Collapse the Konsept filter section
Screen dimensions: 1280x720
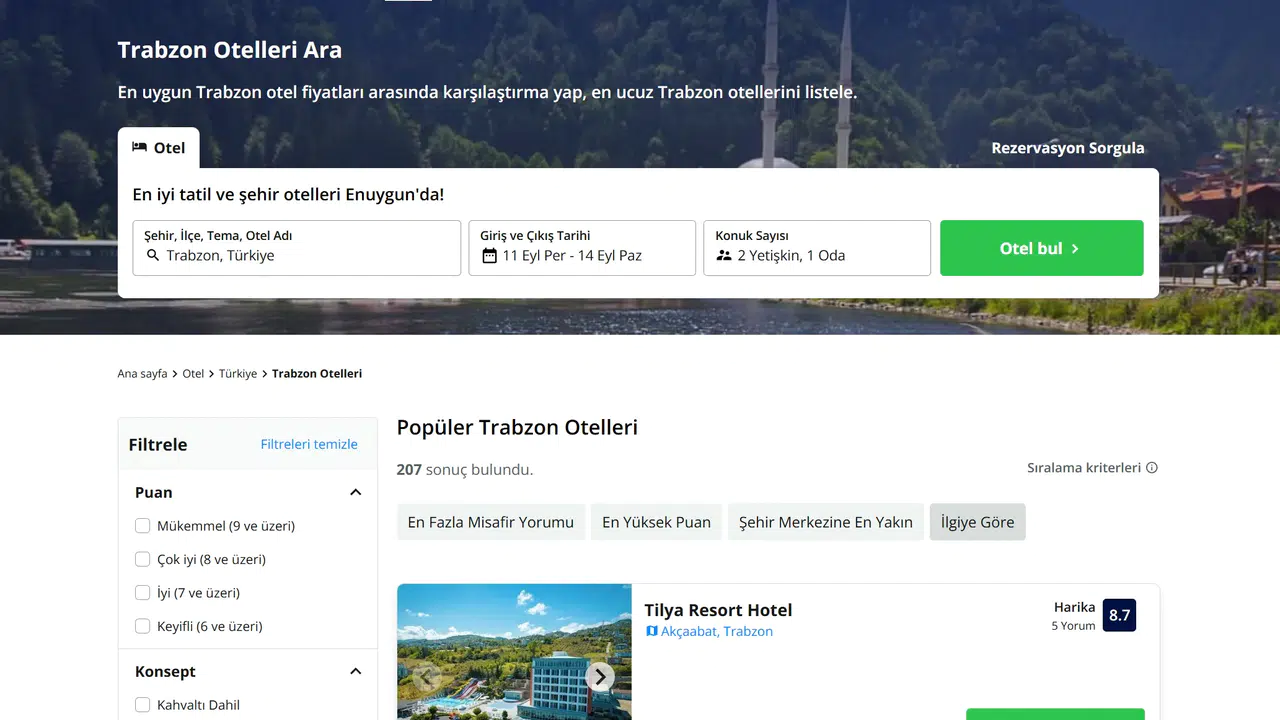click(x=355, y=672)
